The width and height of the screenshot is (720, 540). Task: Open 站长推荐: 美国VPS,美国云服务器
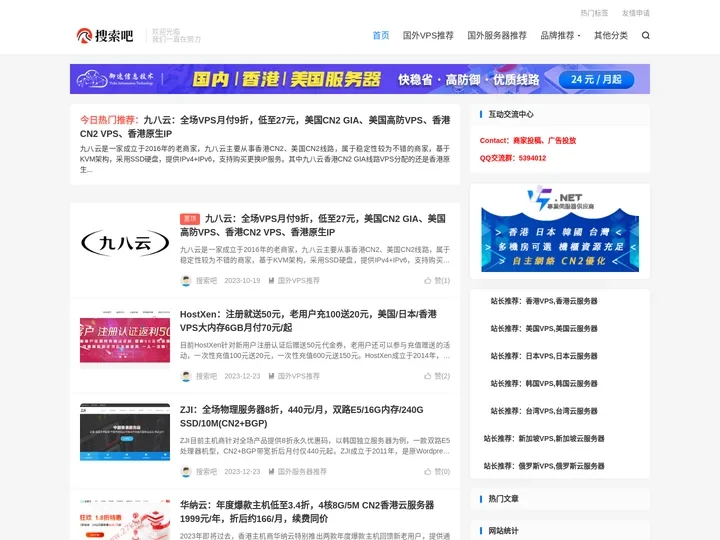(544, 329)
